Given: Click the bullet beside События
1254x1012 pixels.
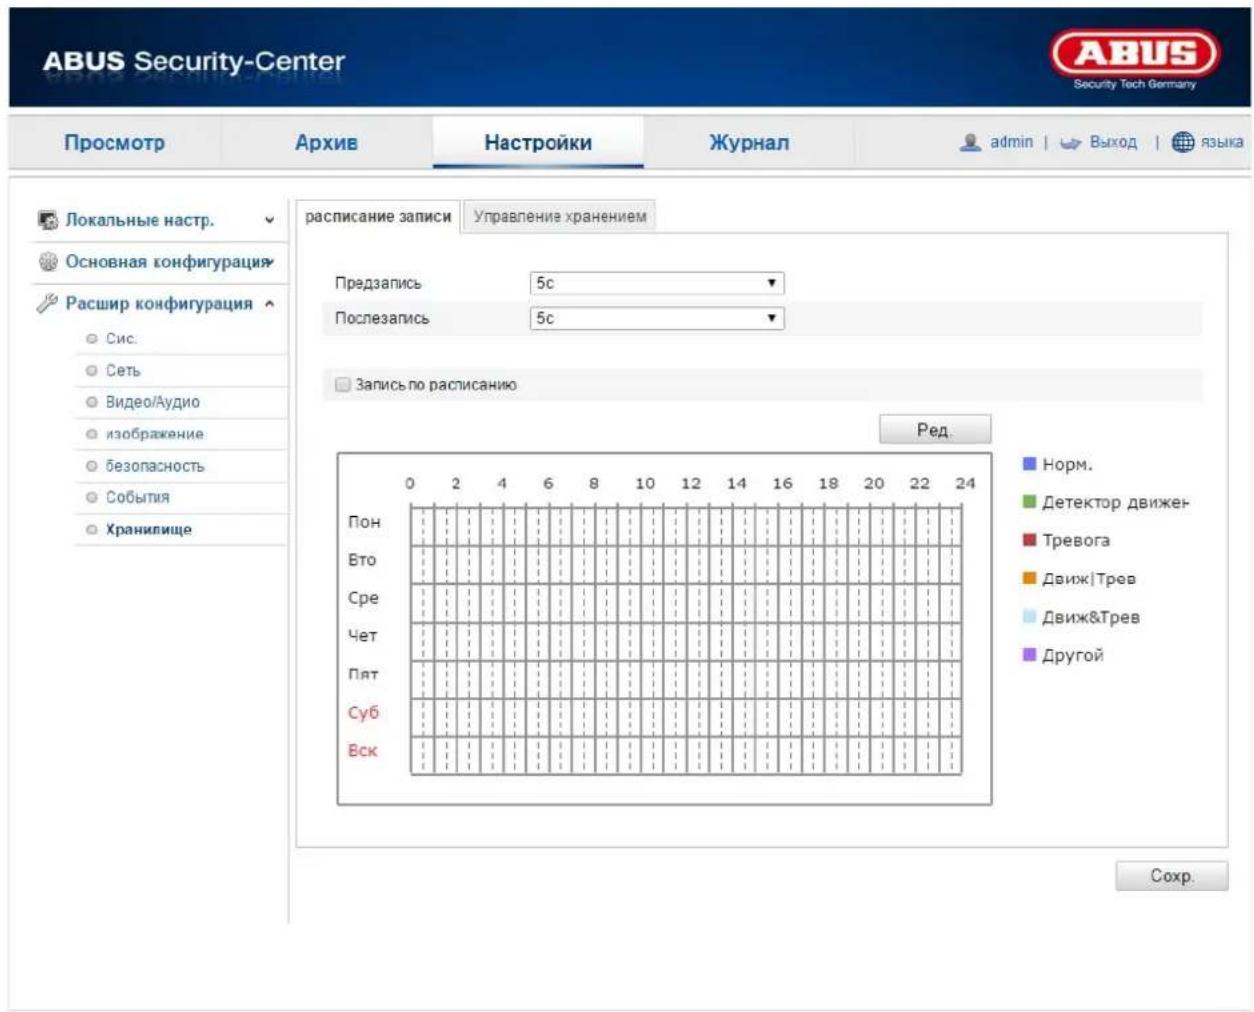Looking at the screenshot, I should tap(92, 497).
